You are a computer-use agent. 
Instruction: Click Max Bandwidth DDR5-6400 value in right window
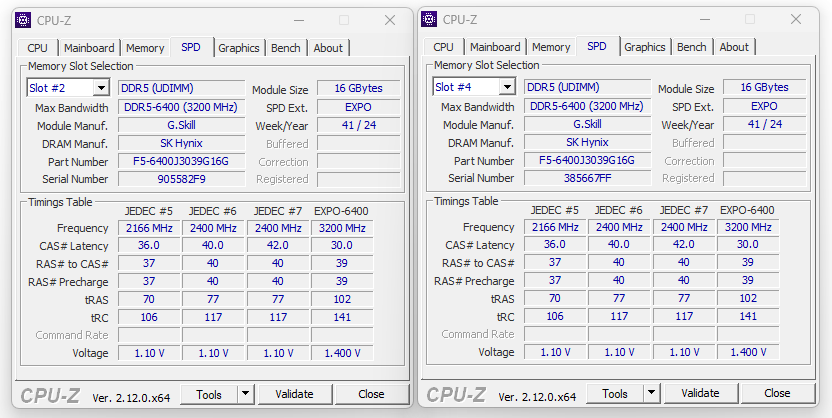click(x=587, y=106)
